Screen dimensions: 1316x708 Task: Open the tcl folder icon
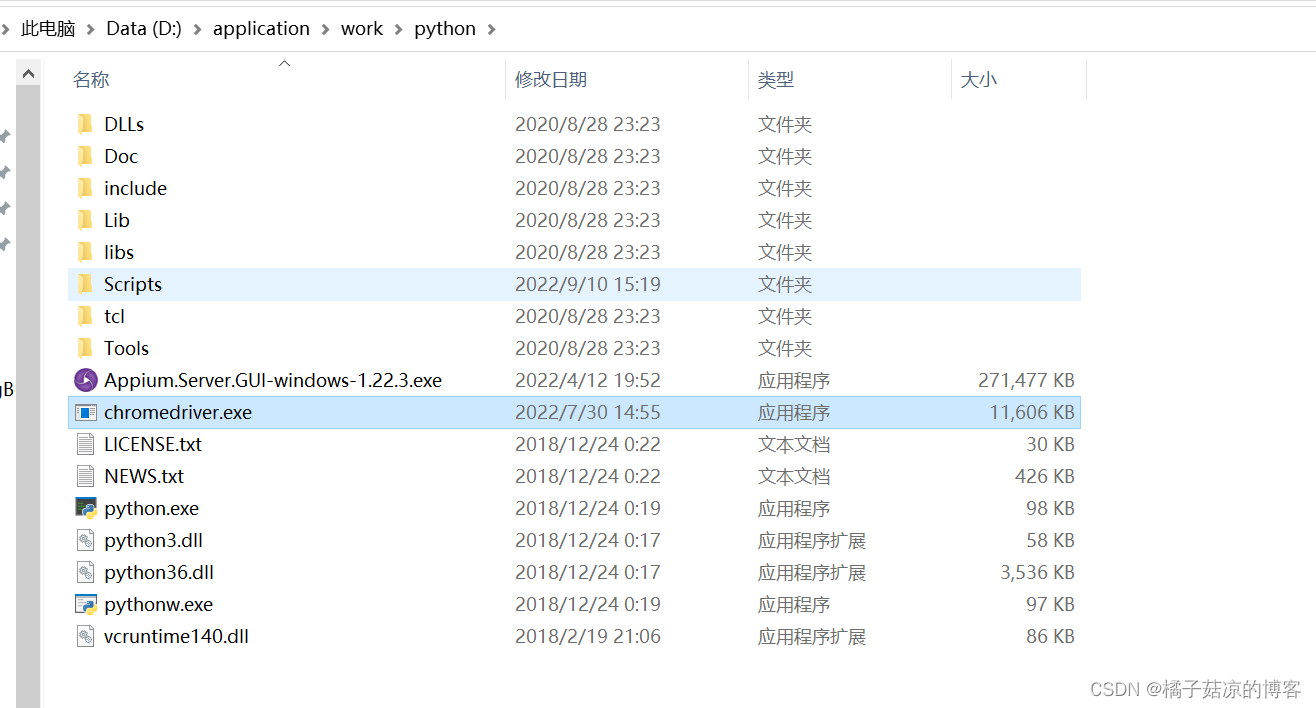click(85, 316)
